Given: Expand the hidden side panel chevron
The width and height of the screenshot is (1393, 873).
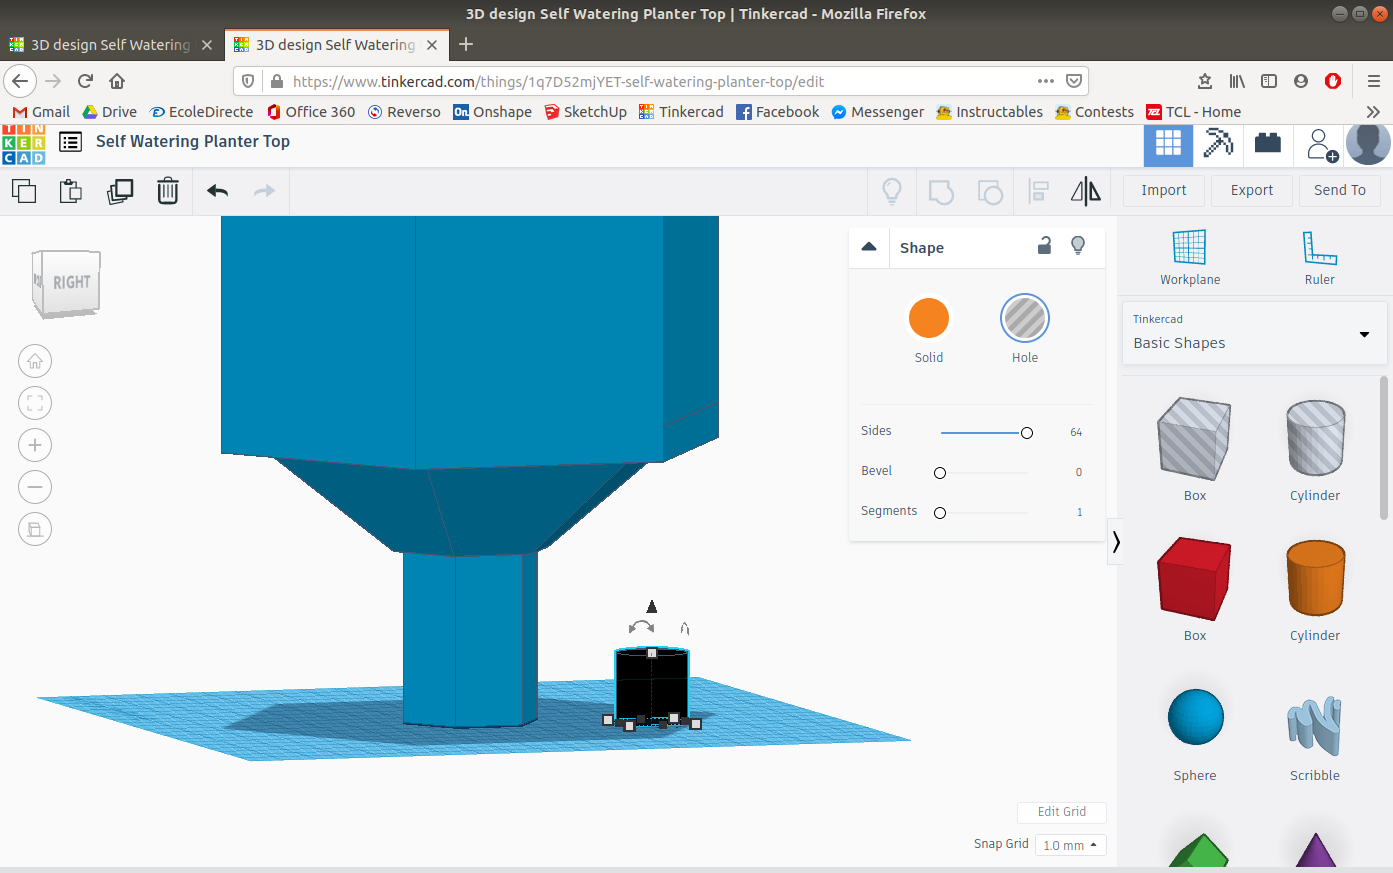Looking at the screenshot, I should pyautogui.click(x=1115, y=541).
